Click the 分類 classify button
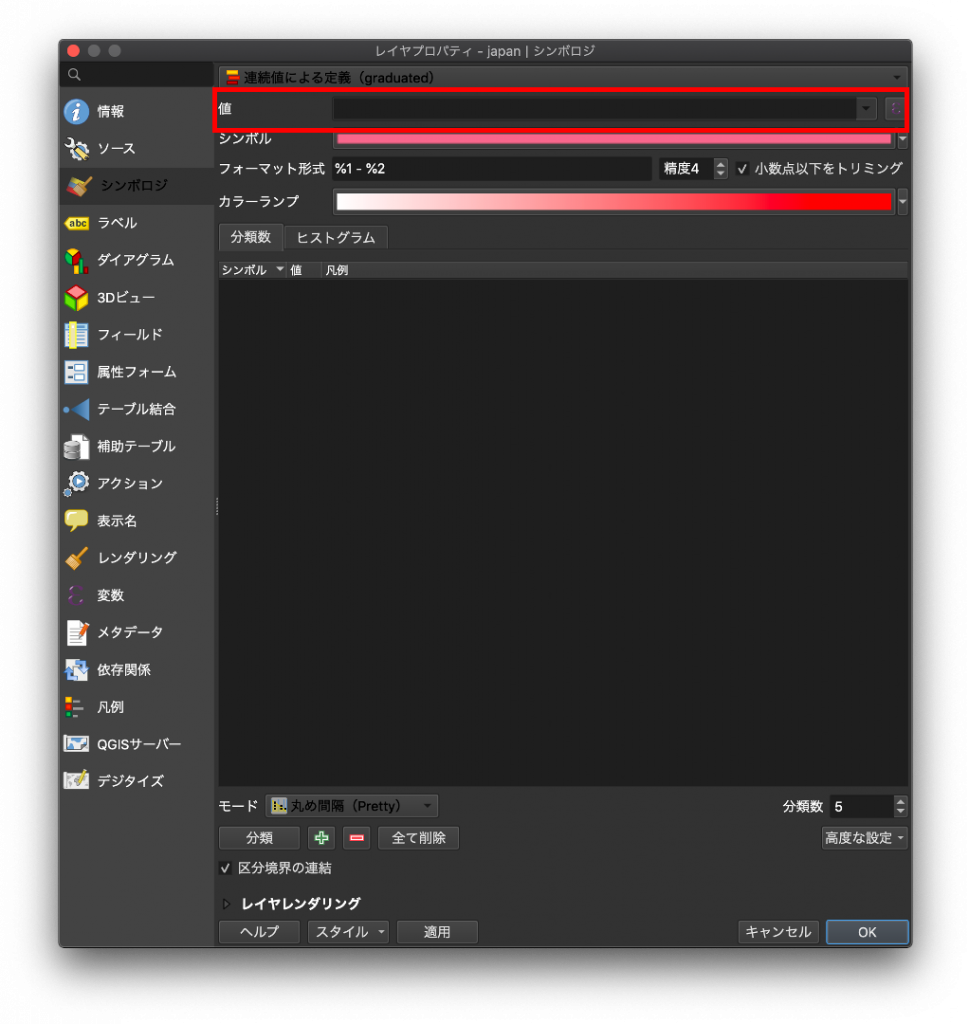 (x=259, y=838)
